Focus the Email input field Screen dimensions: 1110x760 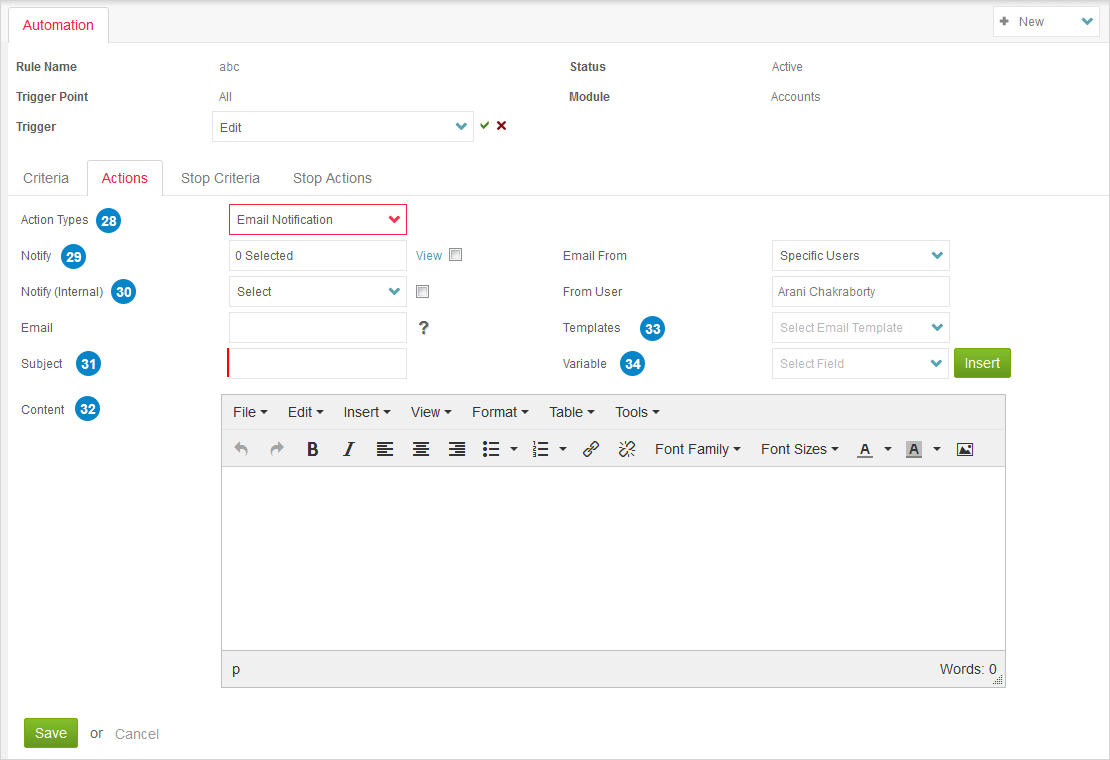(318, 328)
